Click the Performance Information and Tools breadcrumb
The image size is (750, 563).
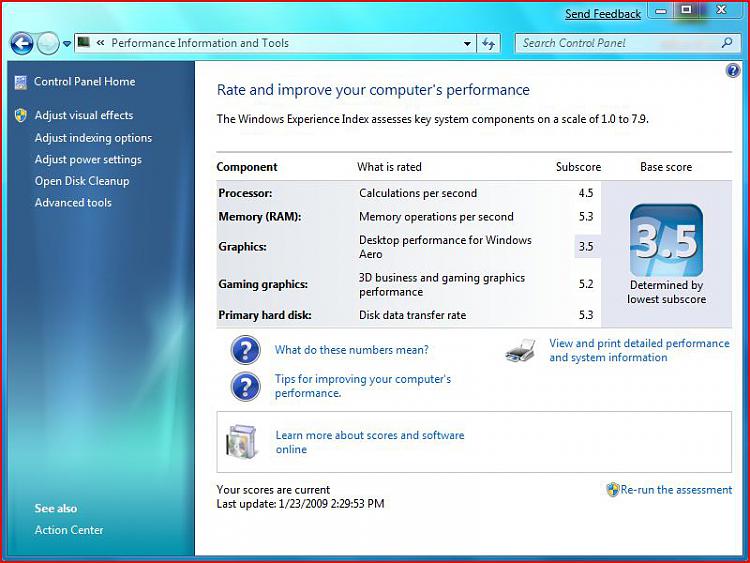(200, 43)
